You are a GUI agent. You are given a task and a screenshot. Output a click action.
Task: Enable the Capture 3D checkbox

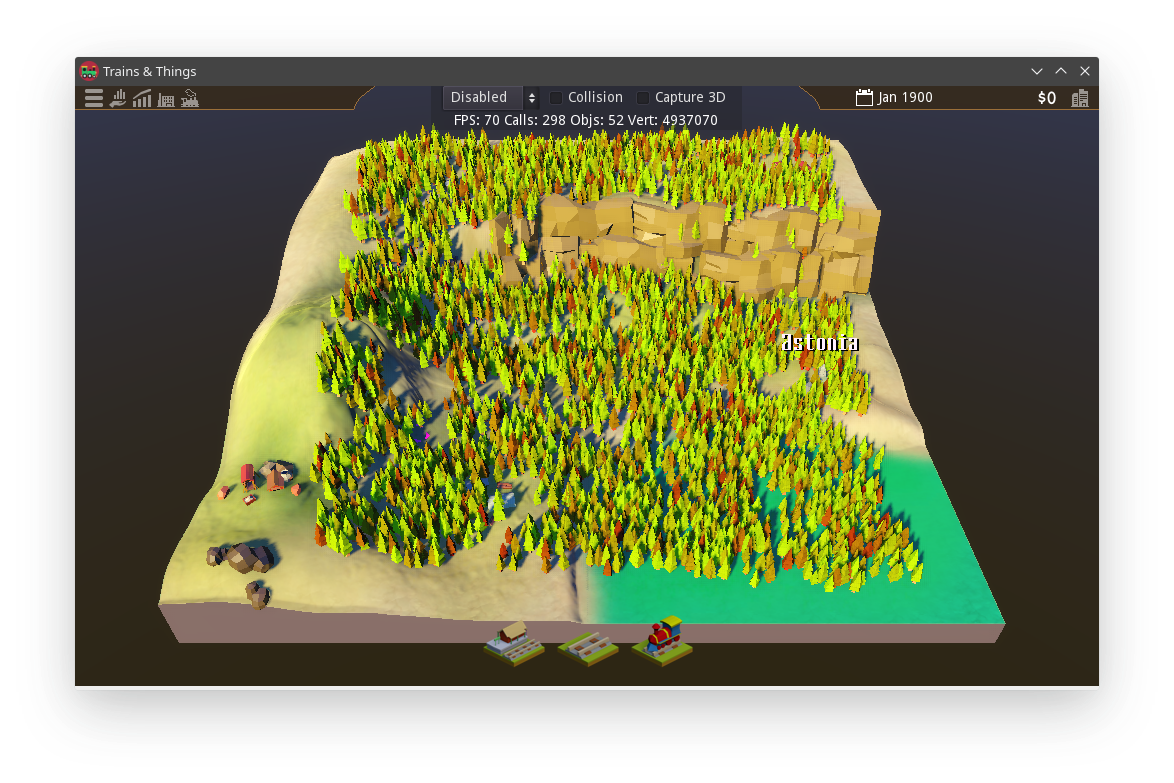[x=642, y=97]
